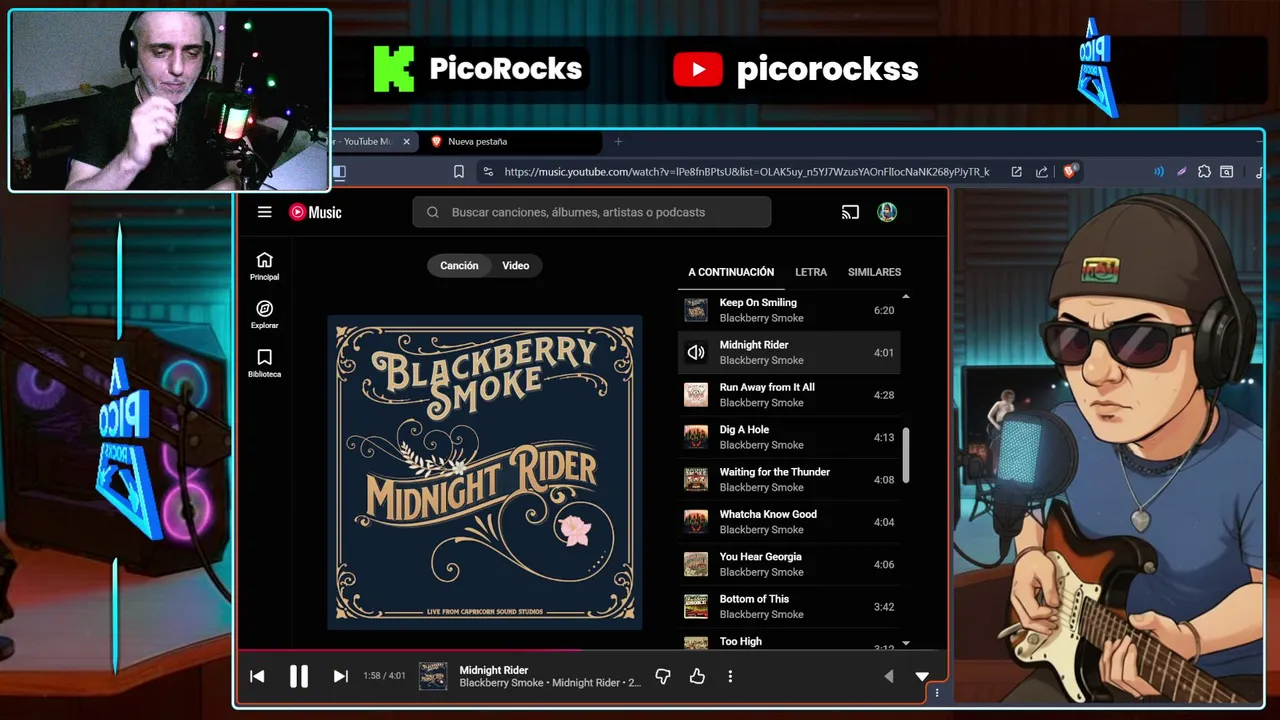Toggle the browser sidebar panel icon
1280x720 pixels.
pos(339,172)
